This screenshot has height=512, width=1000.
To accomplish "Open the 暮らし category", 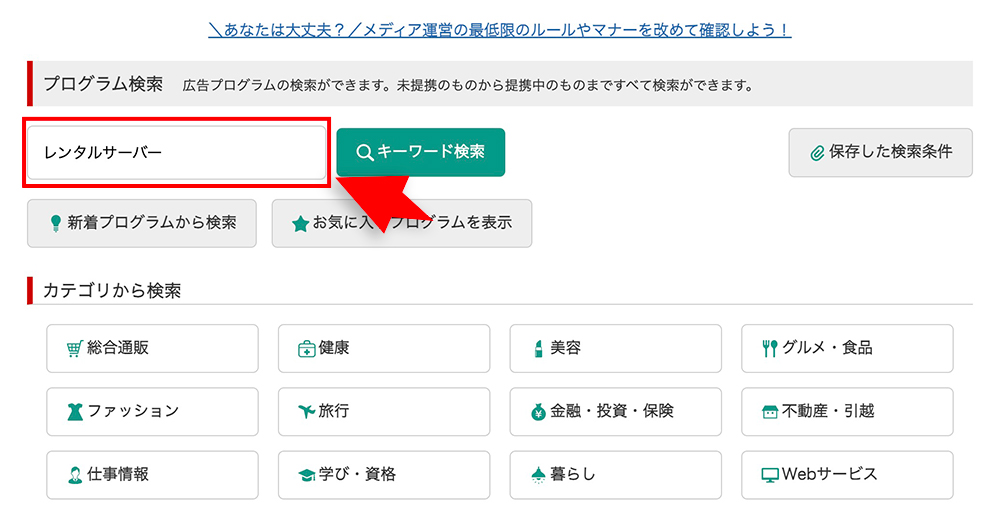I will 615,474.
